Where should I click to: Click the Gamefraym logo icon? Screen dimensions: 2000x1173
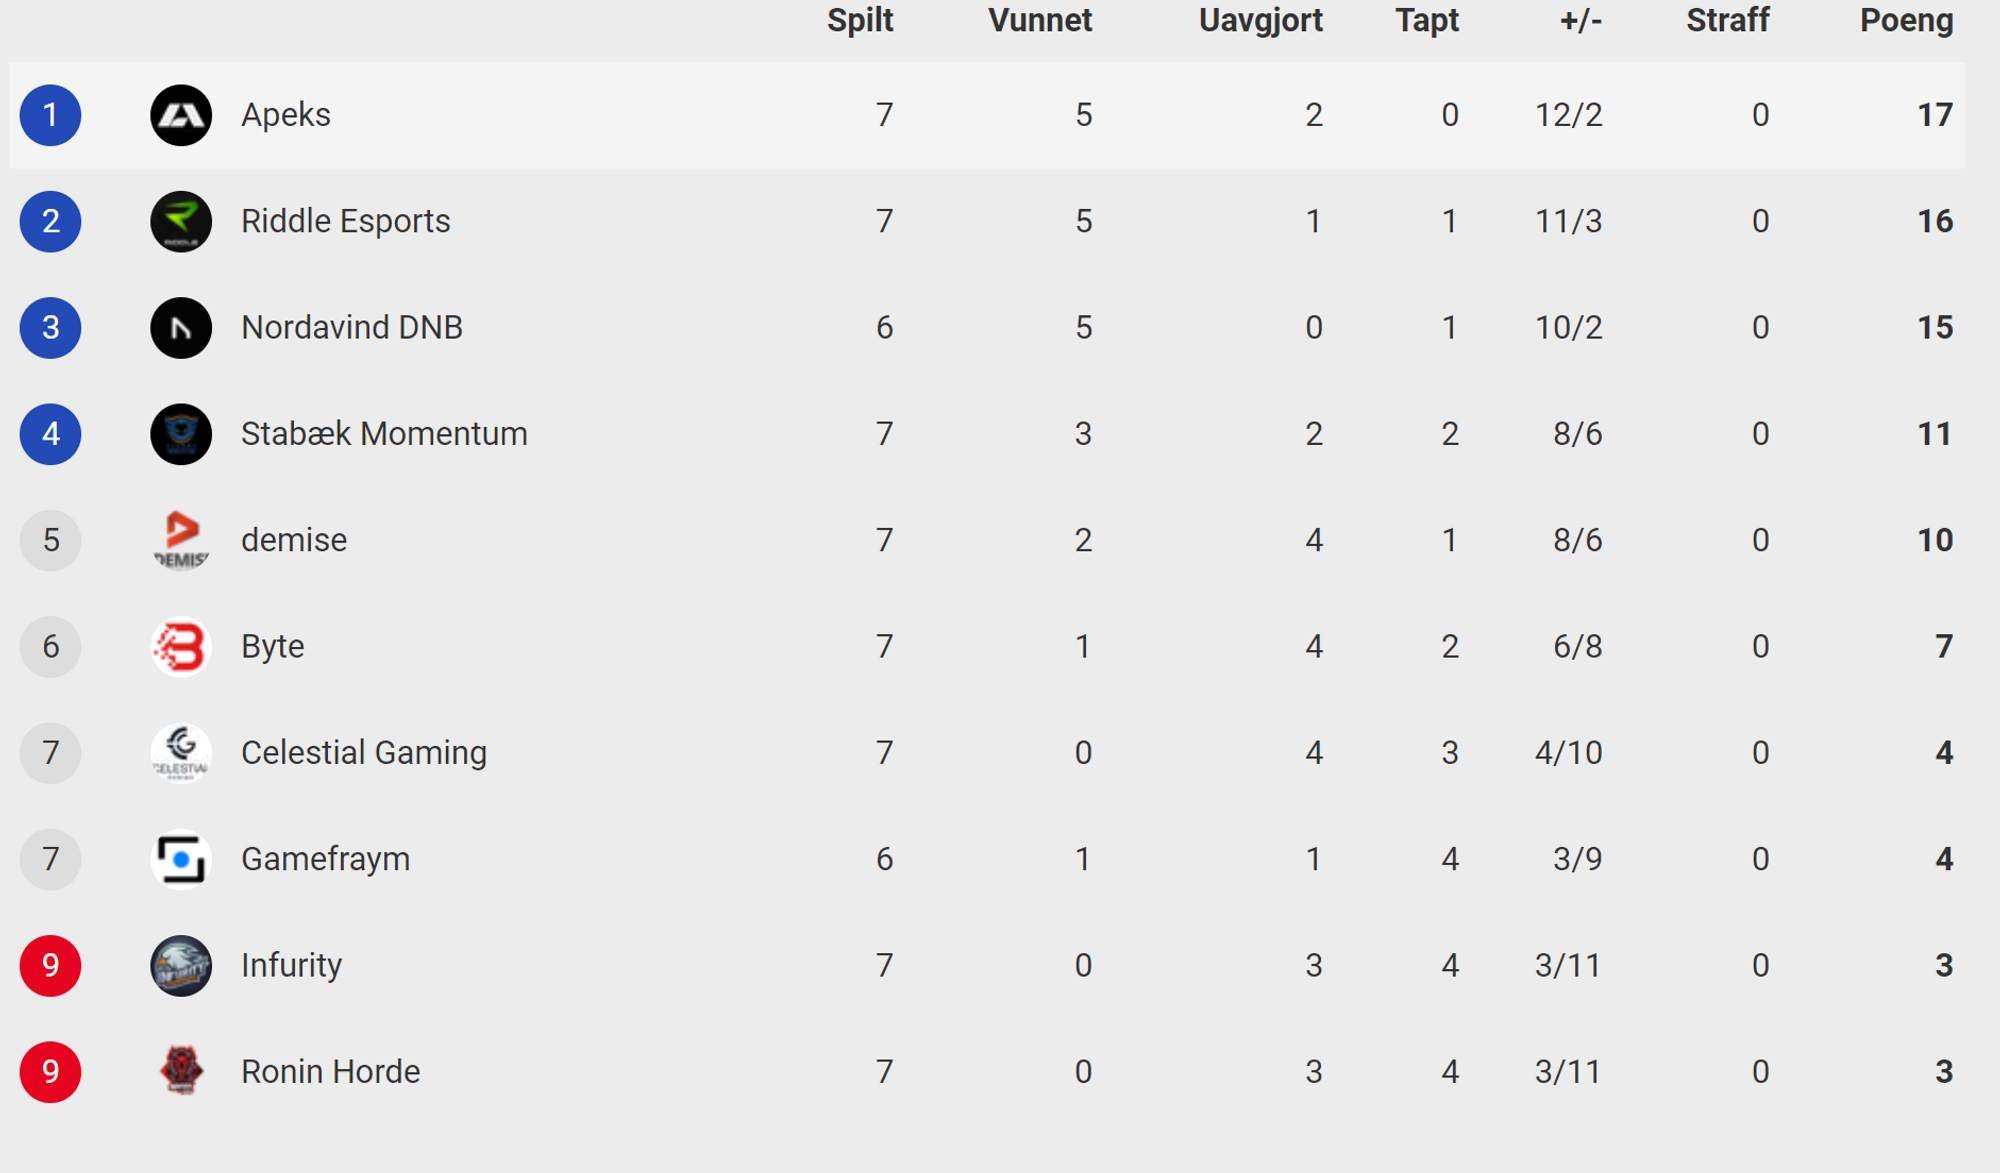[x=181, y=859]
